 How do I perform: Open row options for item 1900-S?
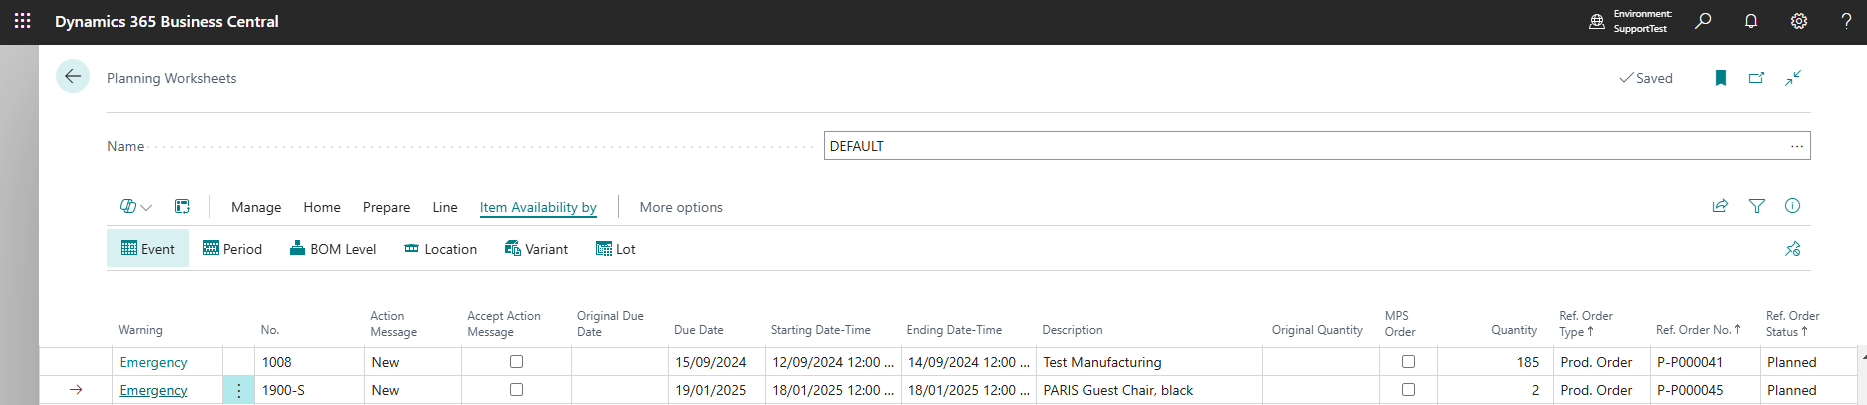tap(238, 390)
